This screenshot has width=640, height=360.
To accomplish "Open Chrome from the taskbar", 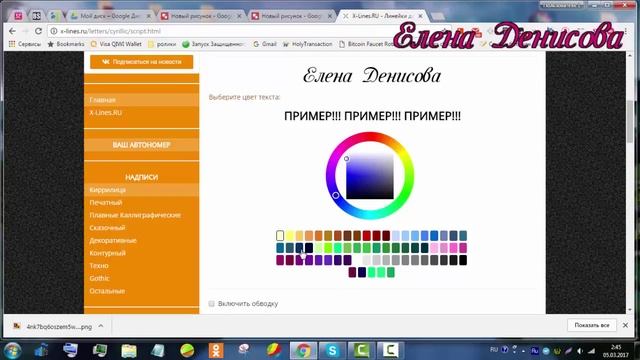I will point(303,350).
